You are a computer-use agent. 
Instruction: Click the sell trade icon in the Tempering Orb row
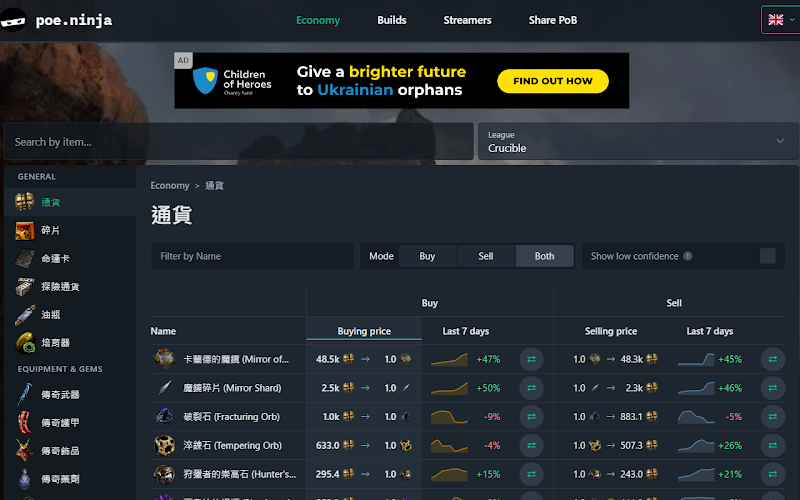(x=772, y=445)
